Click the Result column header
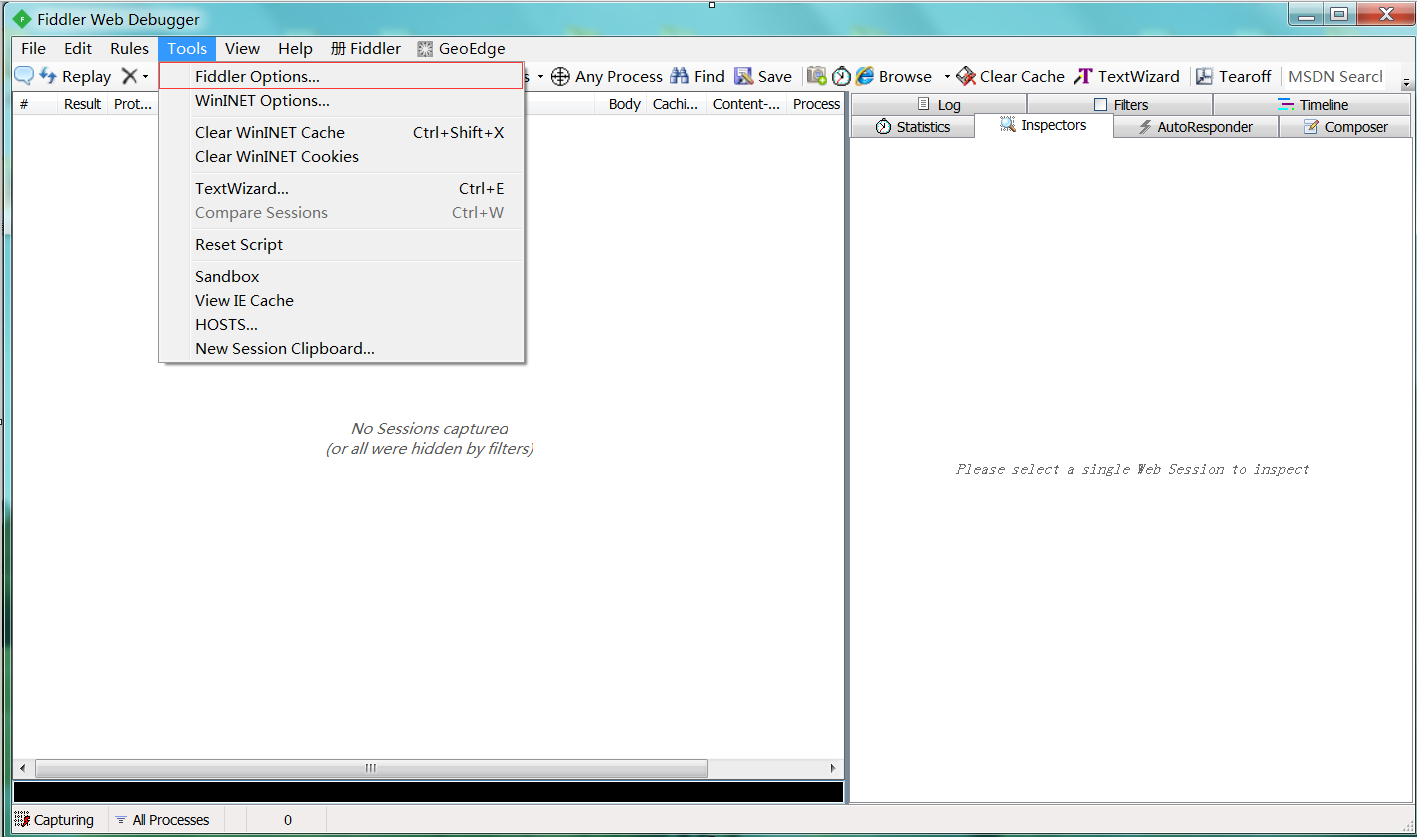 coord(82,104)
